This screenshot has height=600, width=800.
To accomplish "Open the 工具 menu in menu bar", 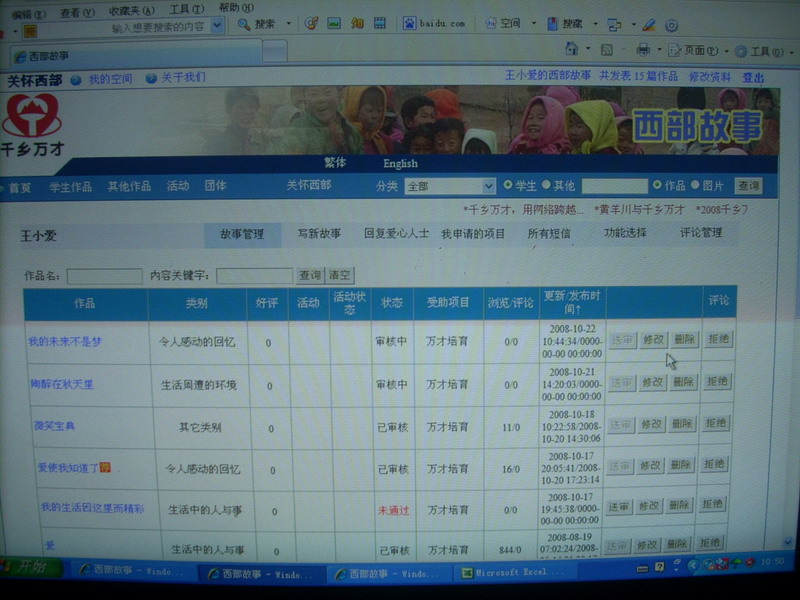I will 187,9.
